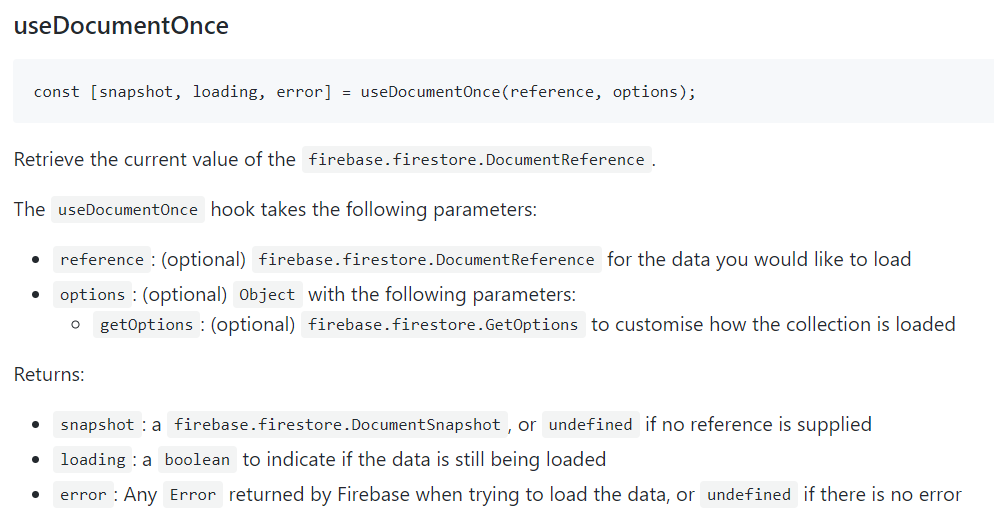Click the 'Returns:' paragraph text
The image size is (994, 525).
[49, 375]
